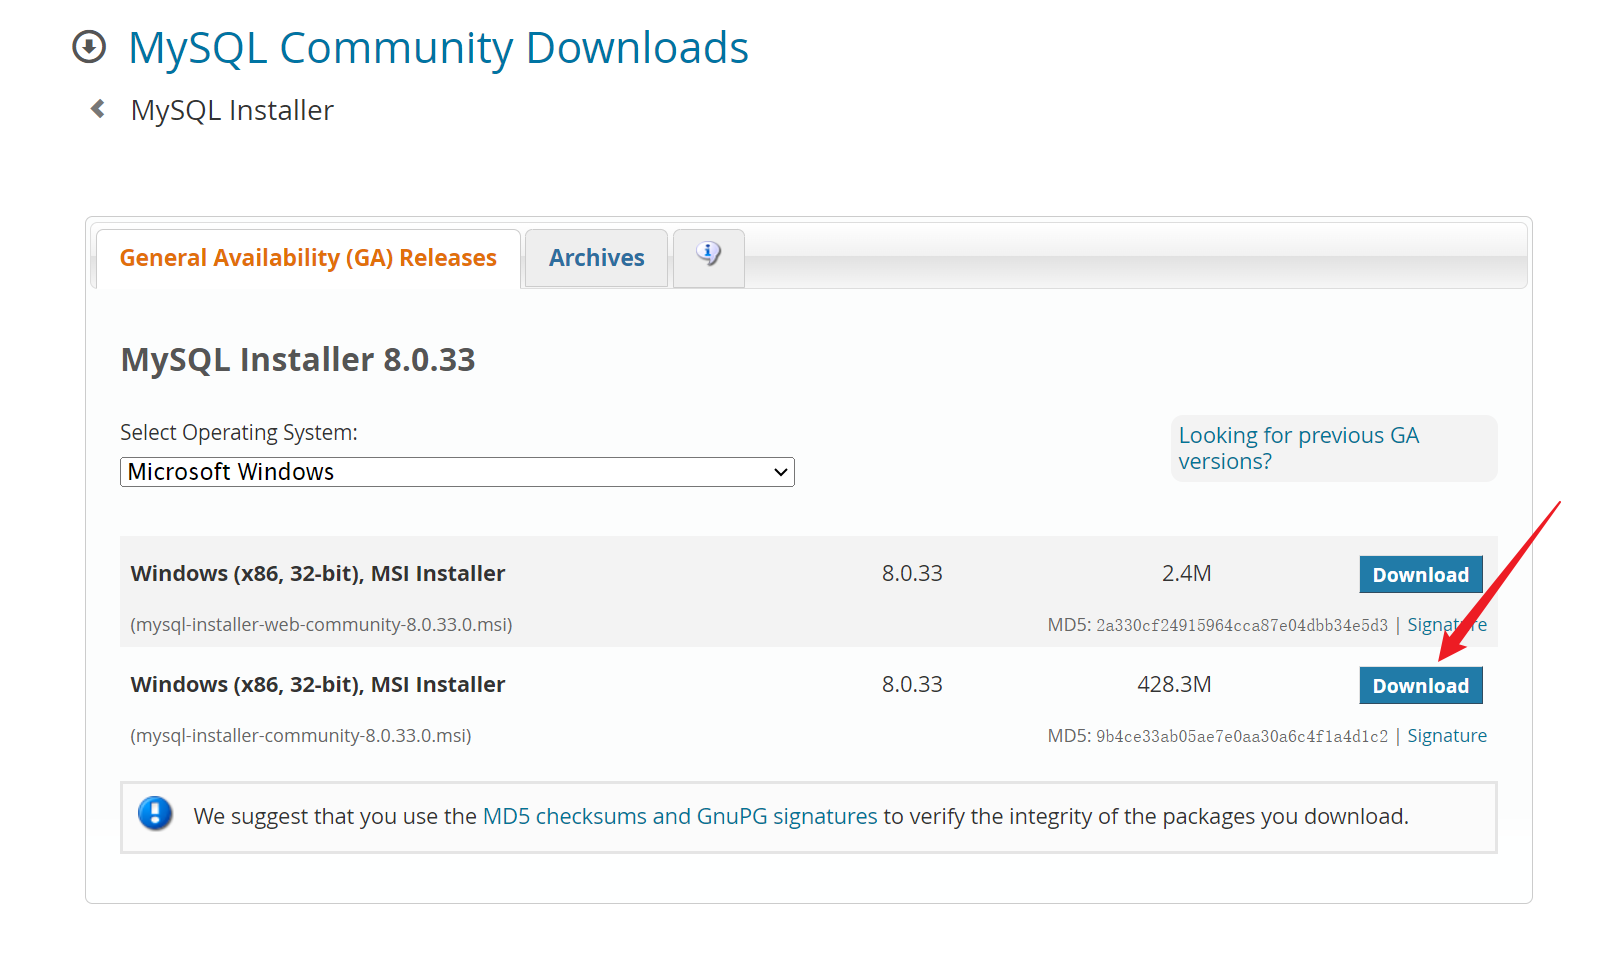Go back using the left chevron arrow
The image size is (1622, 957).
pos(98,109)
